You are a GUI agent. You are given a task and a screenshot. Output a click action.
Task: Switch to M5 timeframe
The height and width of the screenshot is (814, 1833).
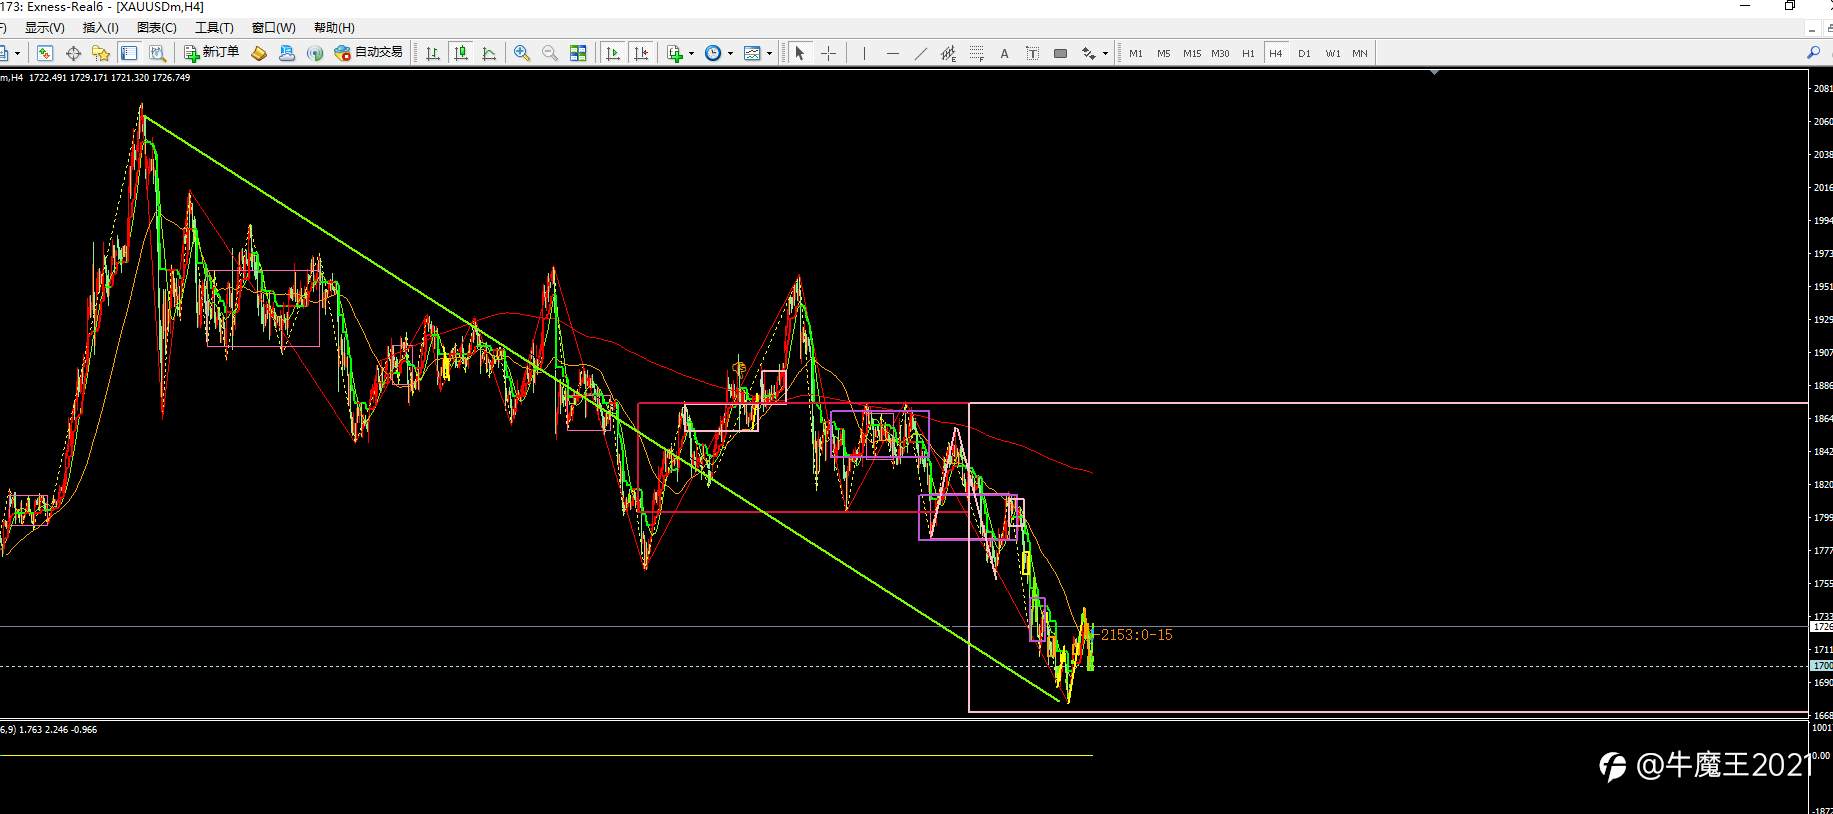[1164, 53]
